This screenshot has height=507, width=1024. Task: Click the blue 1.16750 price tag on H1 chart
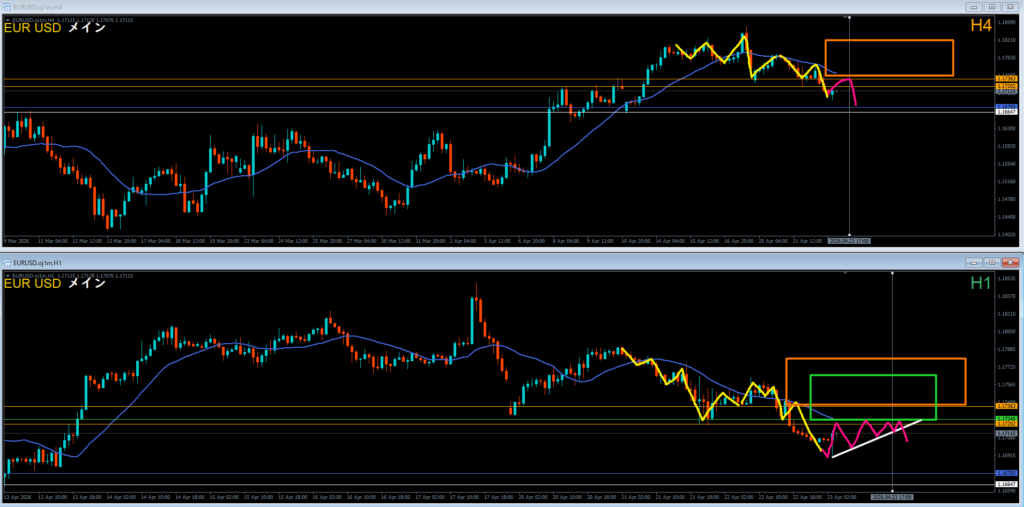(x=1006, y=473)
